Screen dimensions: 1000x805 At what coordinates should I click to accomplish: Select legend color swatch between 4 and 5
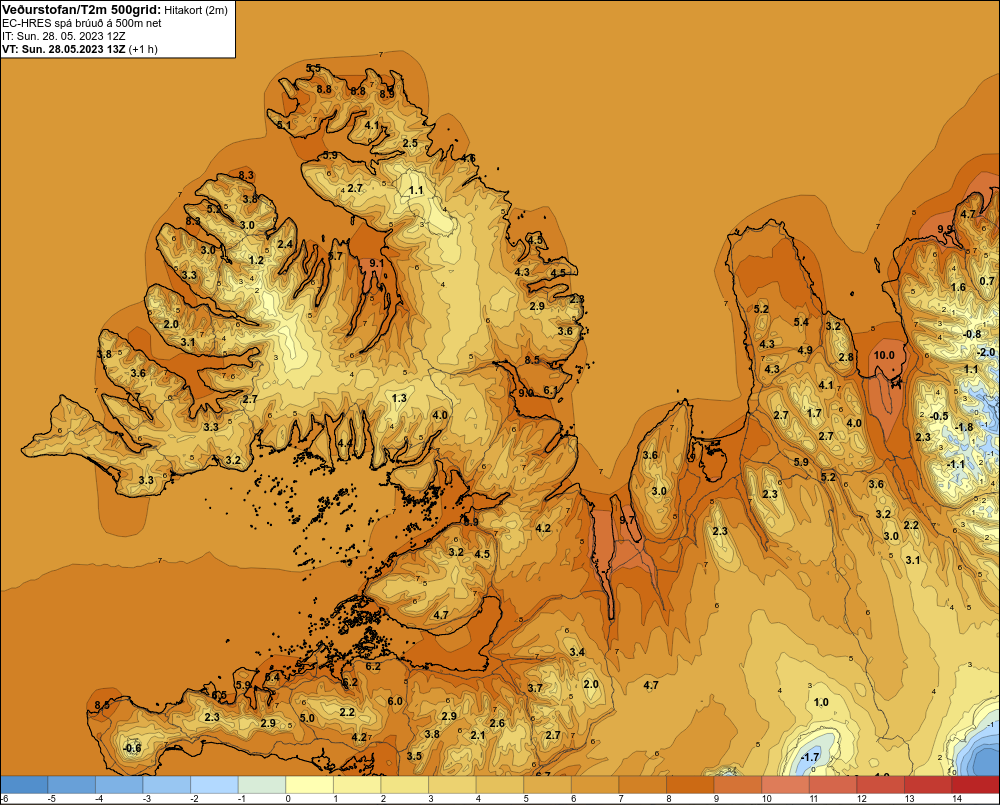click(500, 785)
